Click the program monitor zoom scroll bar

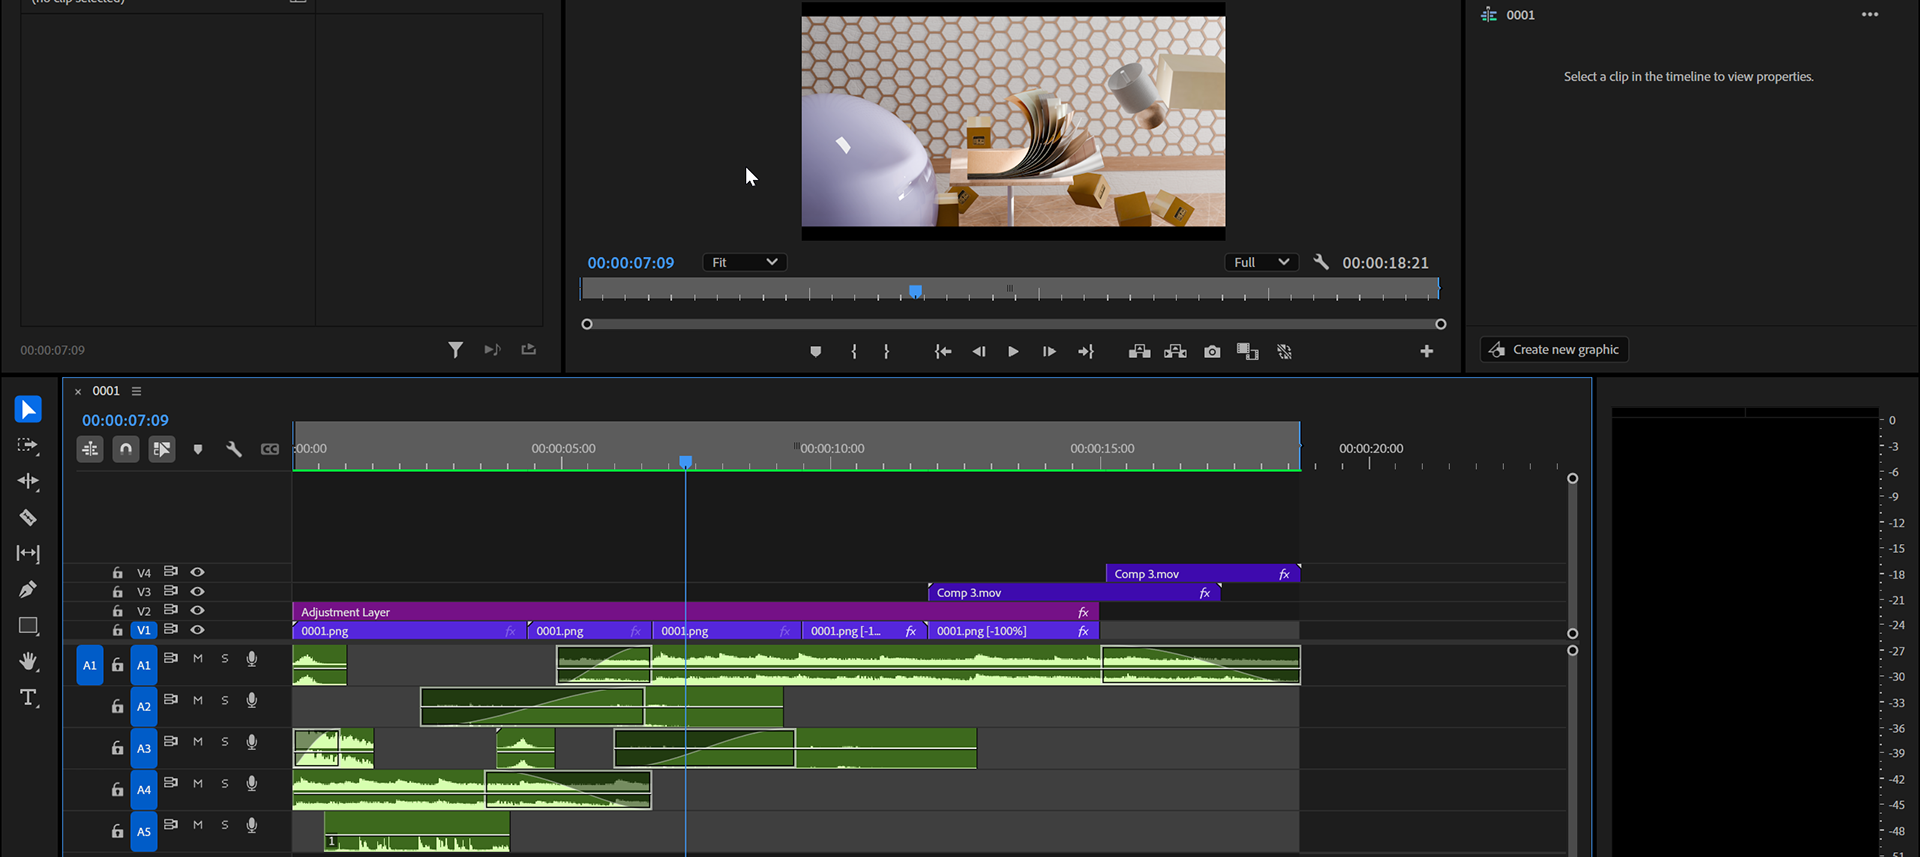1013,324
